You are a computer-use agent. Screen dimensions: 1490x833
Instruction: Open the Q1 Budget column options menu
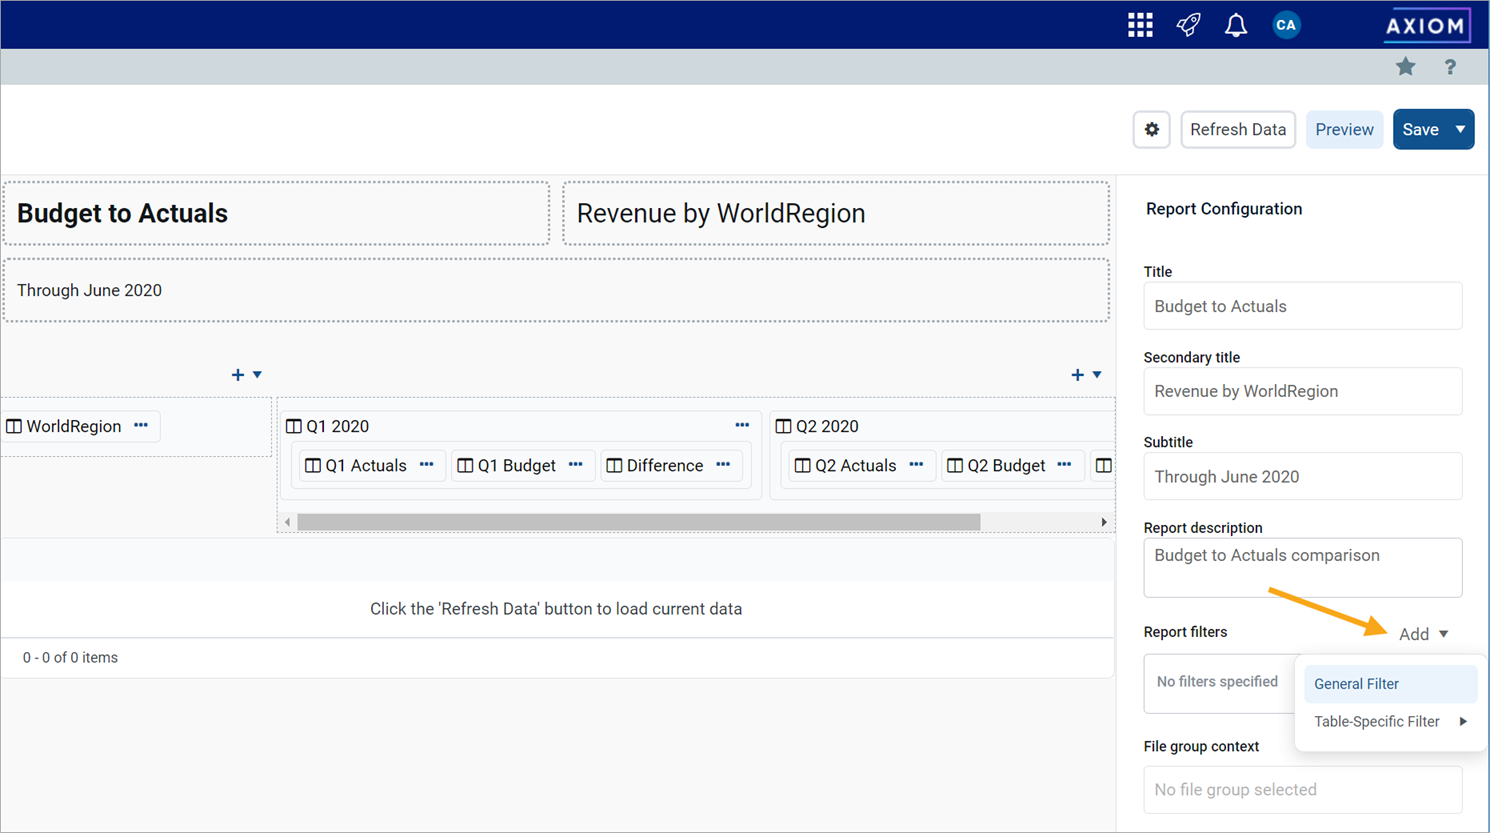[x=576, y=465]
